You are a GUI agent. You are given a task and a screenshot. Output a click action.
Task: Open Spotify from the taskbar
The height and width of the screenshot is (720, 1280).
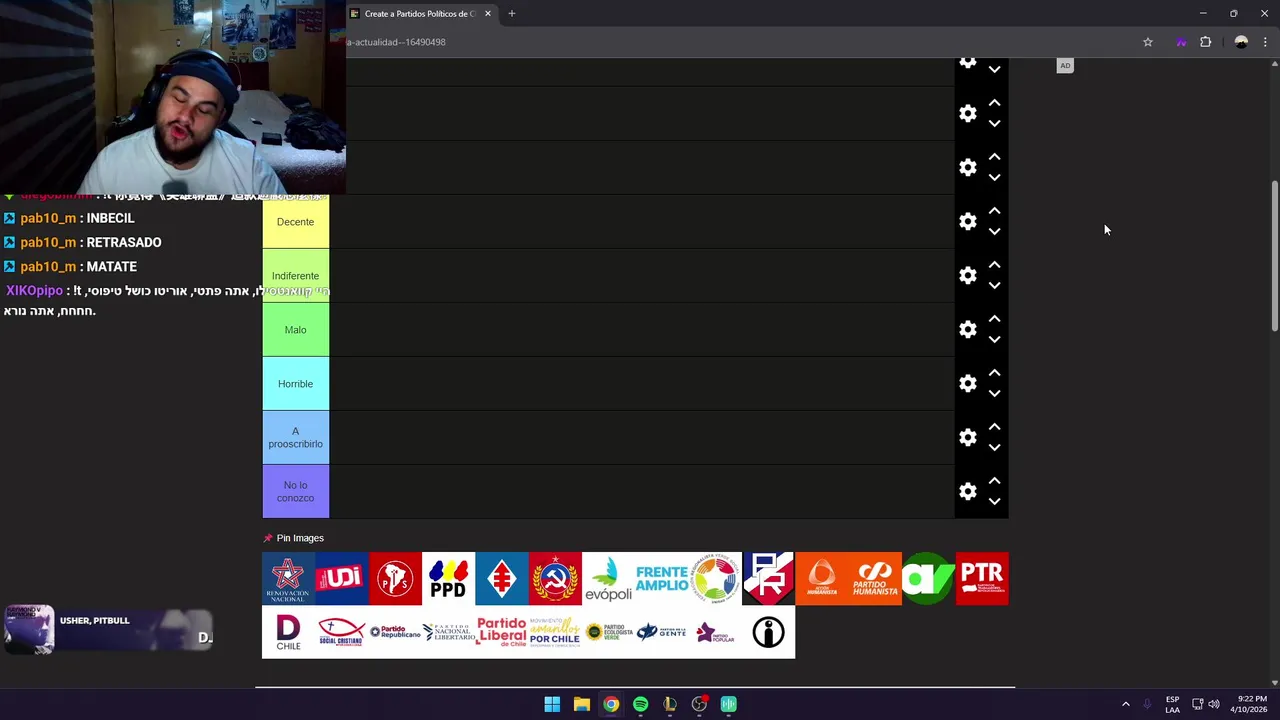640,704
